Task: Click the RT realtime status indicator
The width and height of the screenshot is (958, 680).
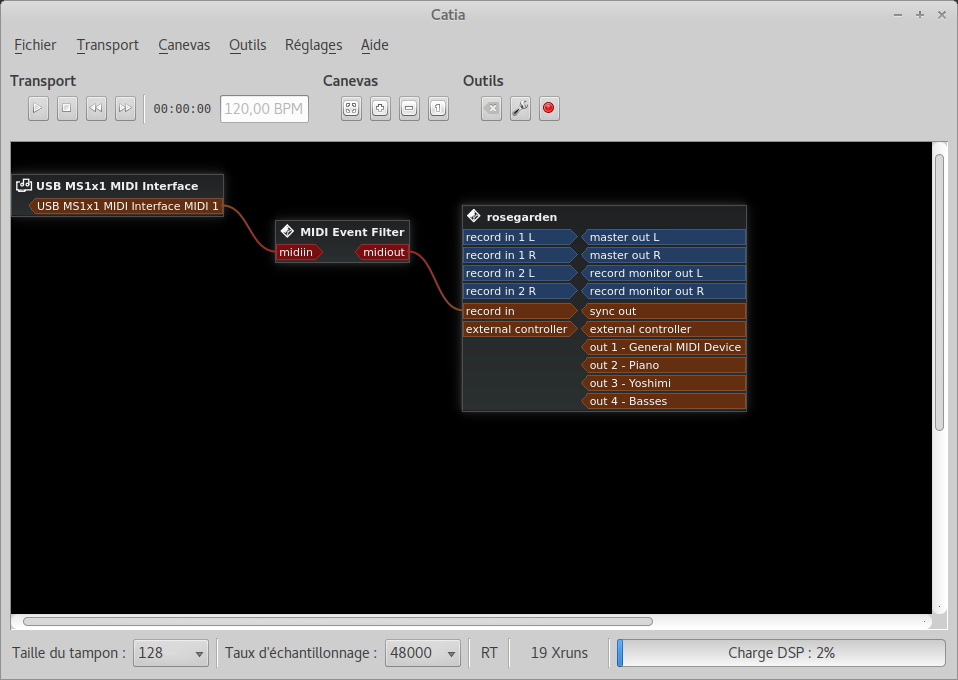Action: 489,653
